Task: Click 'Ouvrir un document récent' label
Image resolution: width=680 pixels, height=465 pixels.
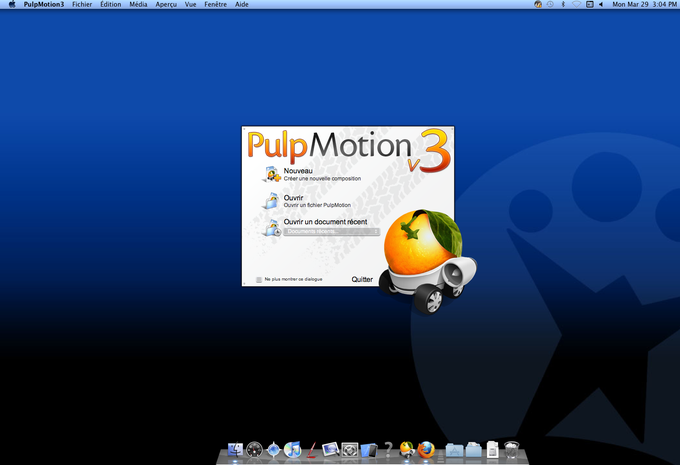Action: click(x=325, y=222)
